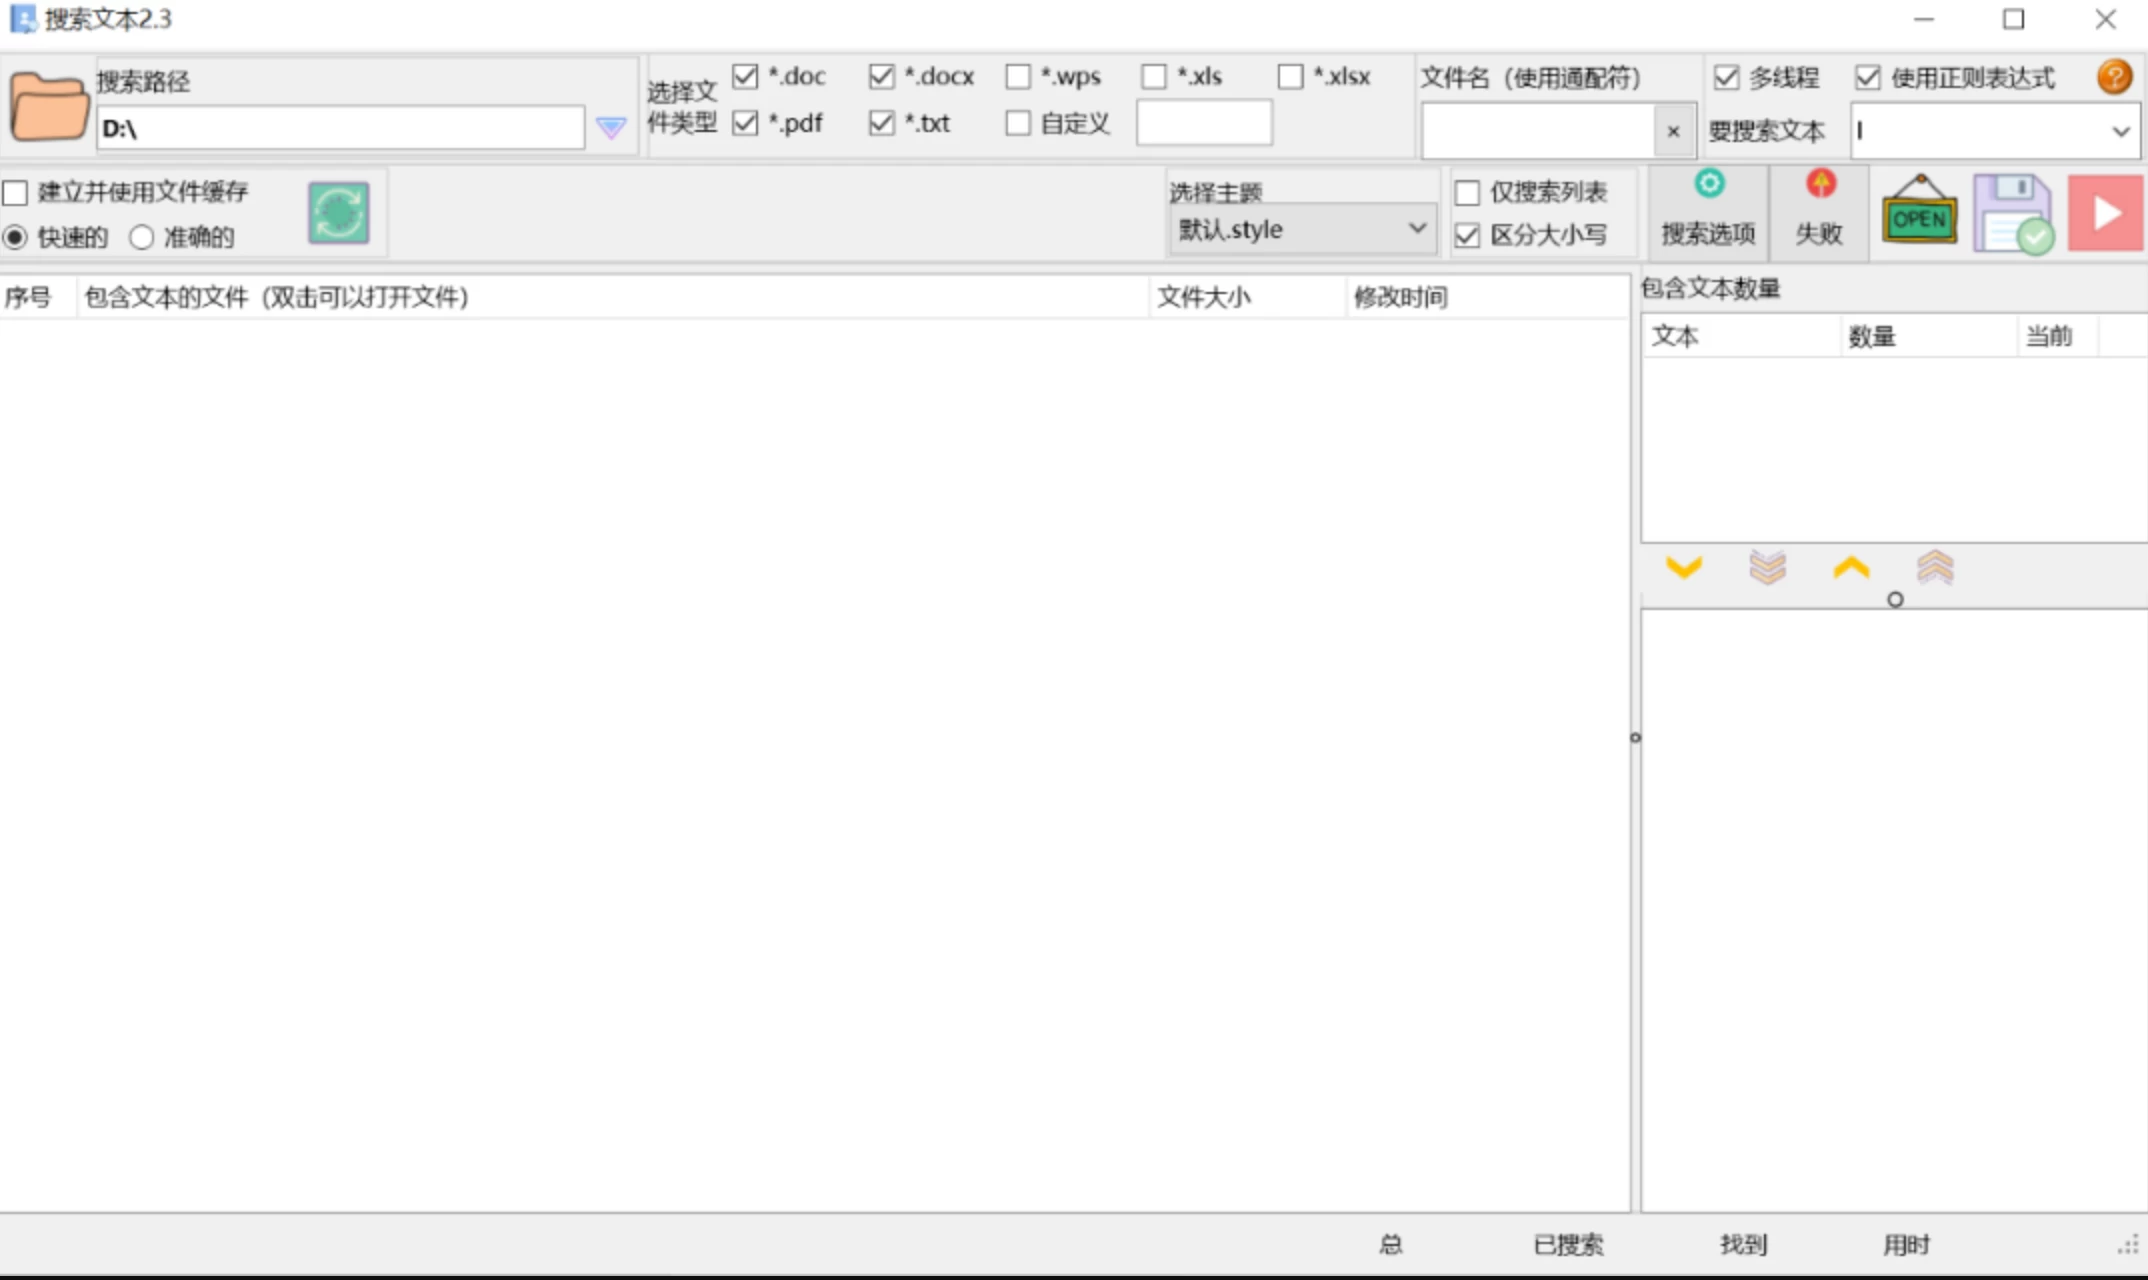The height and width of the screenshot is (1280, 2148).
Task: Open the 搜索选项 tab
Action: pos(1708,211)
